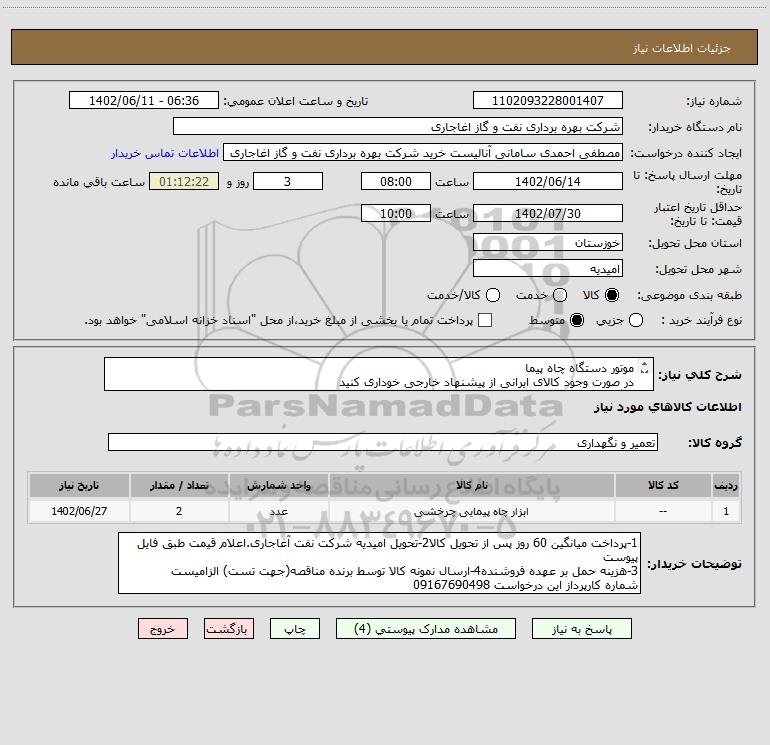Open مشاهده مدارک پیوستی (4) button
The width and height of the screenshot is (770, 745).
[x=426, y=629]
